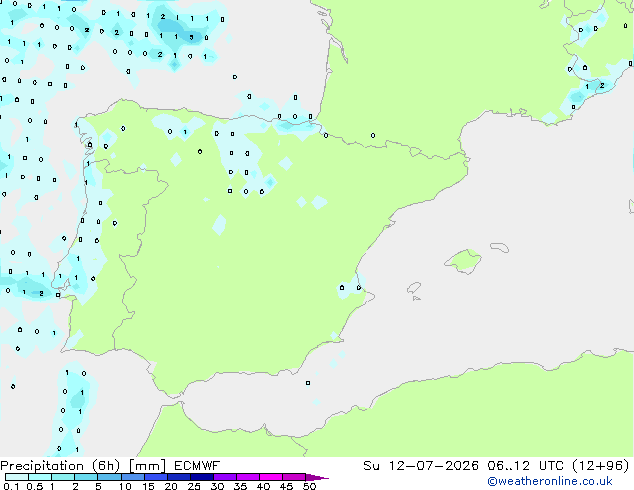Click the "ECMWF" model label

tap(197, 466)
